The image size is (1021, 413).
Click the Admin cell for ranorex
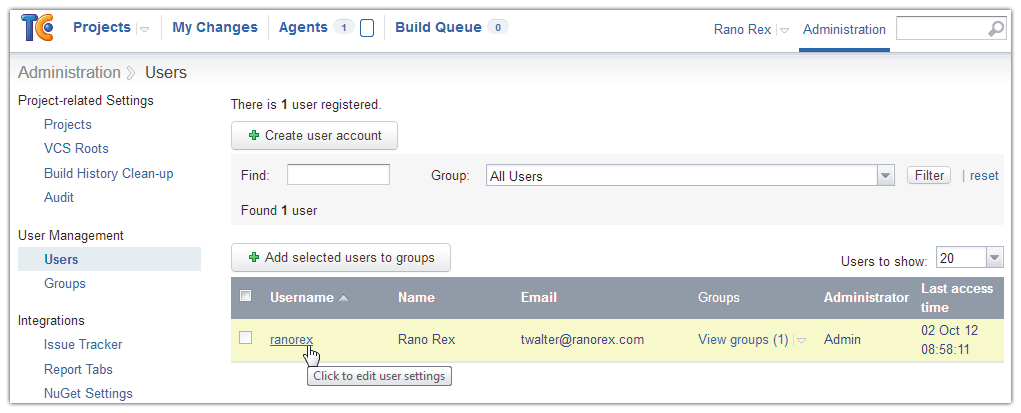click(842, 339)
